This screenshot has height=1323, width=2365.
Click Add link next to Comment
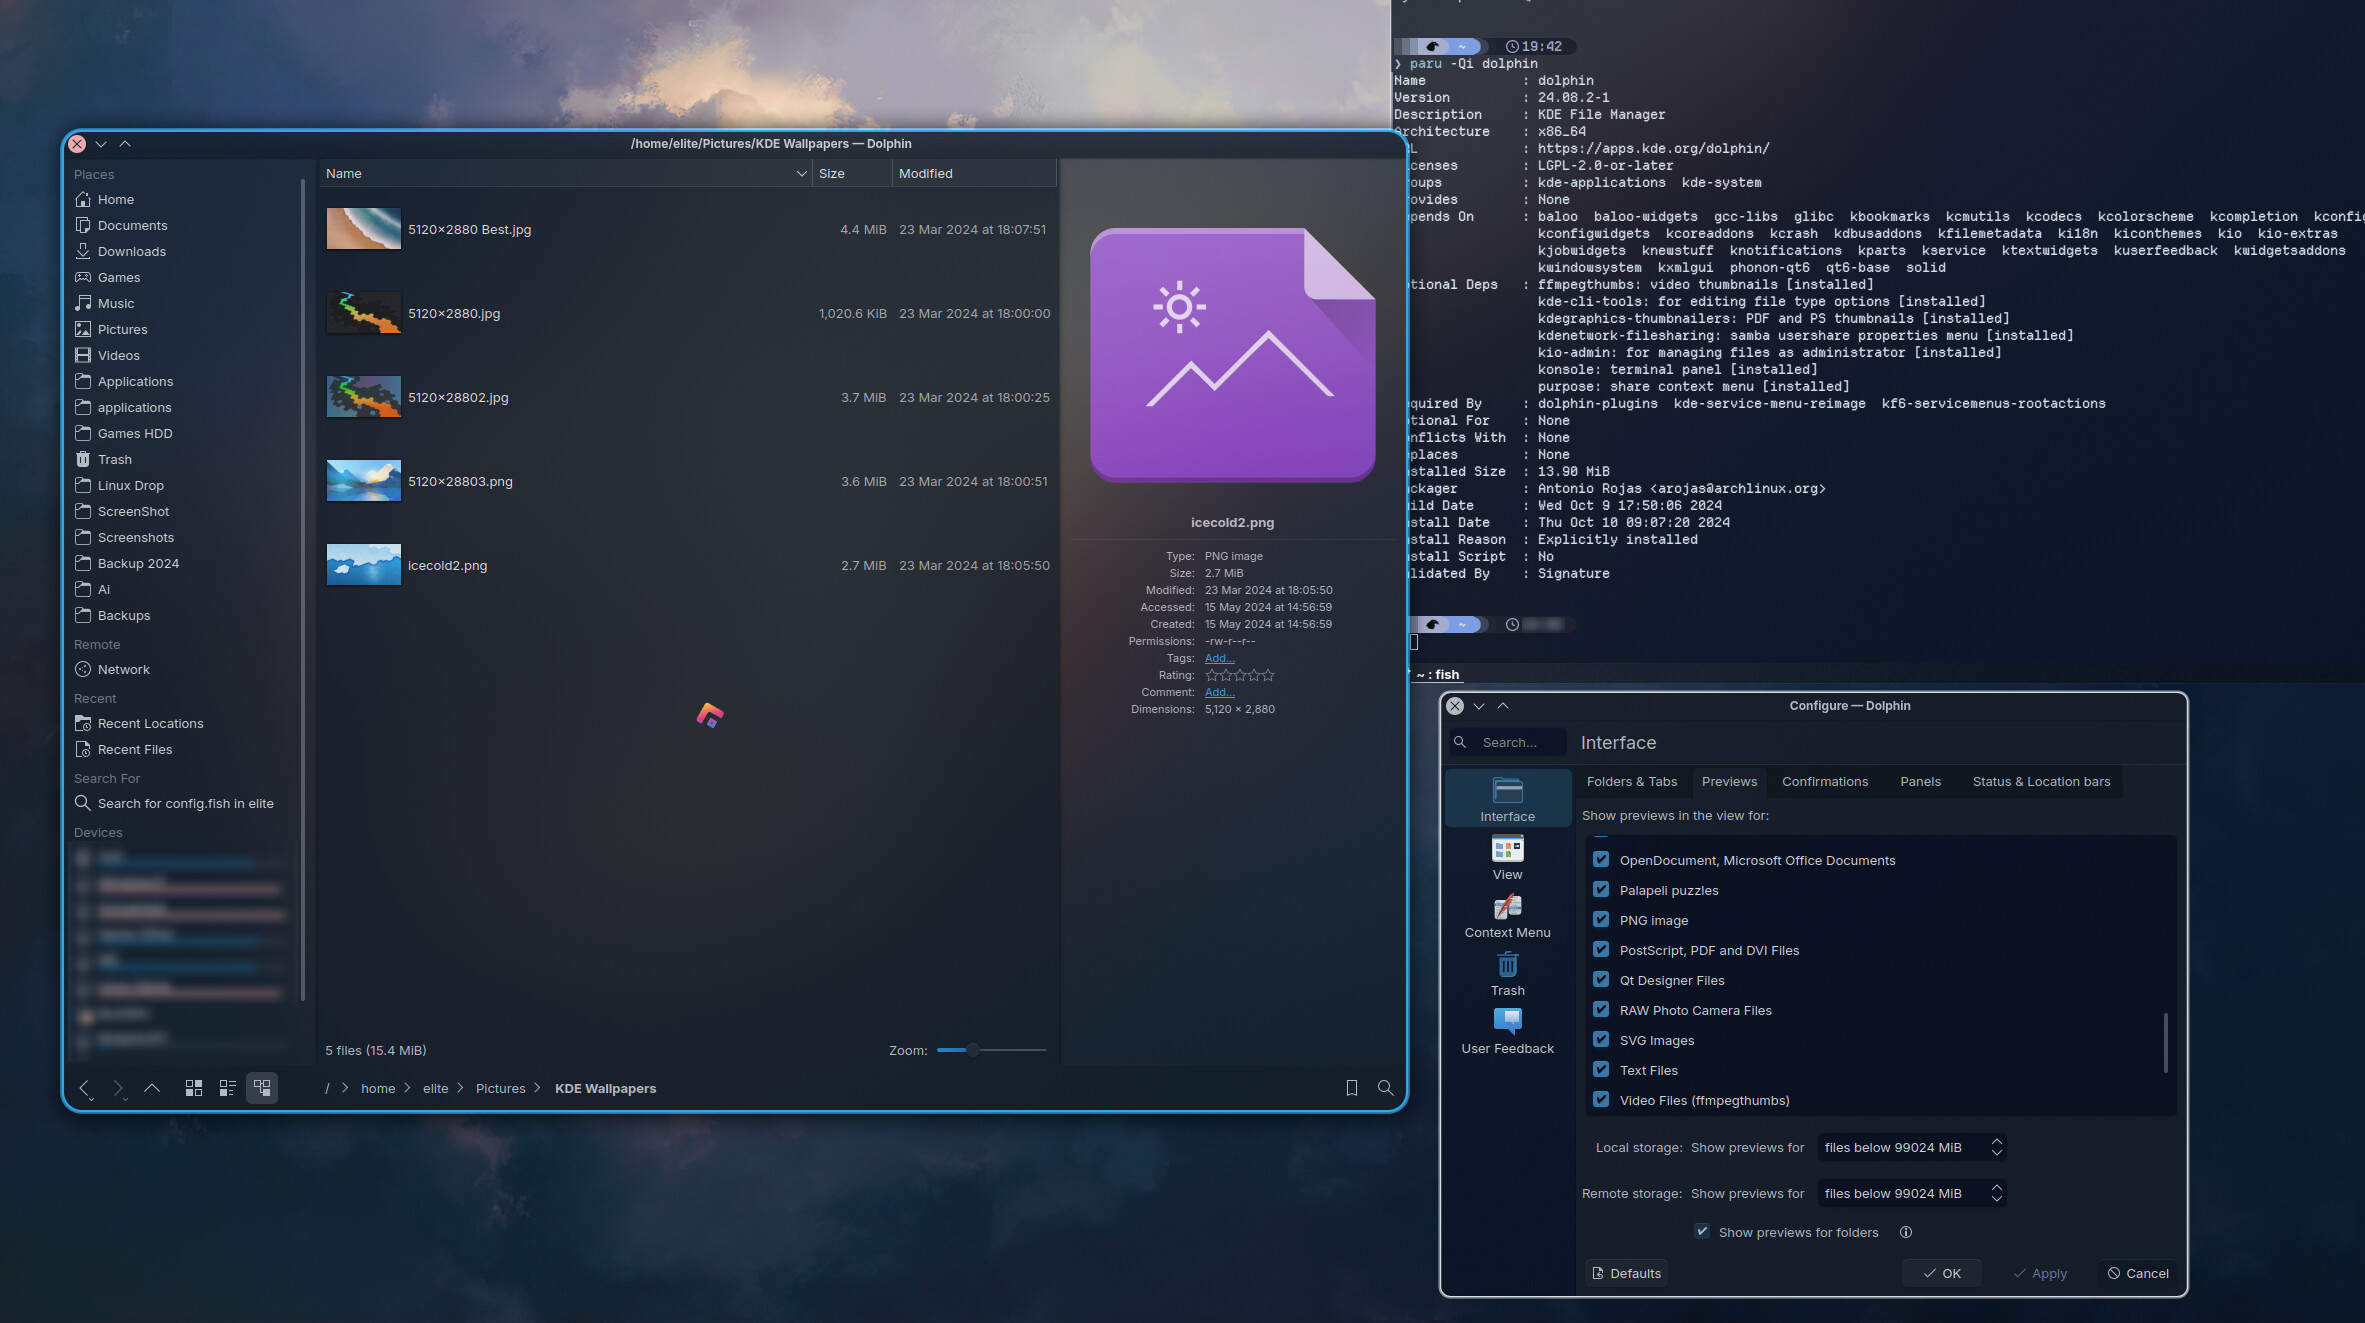(x=1219, y=692)
